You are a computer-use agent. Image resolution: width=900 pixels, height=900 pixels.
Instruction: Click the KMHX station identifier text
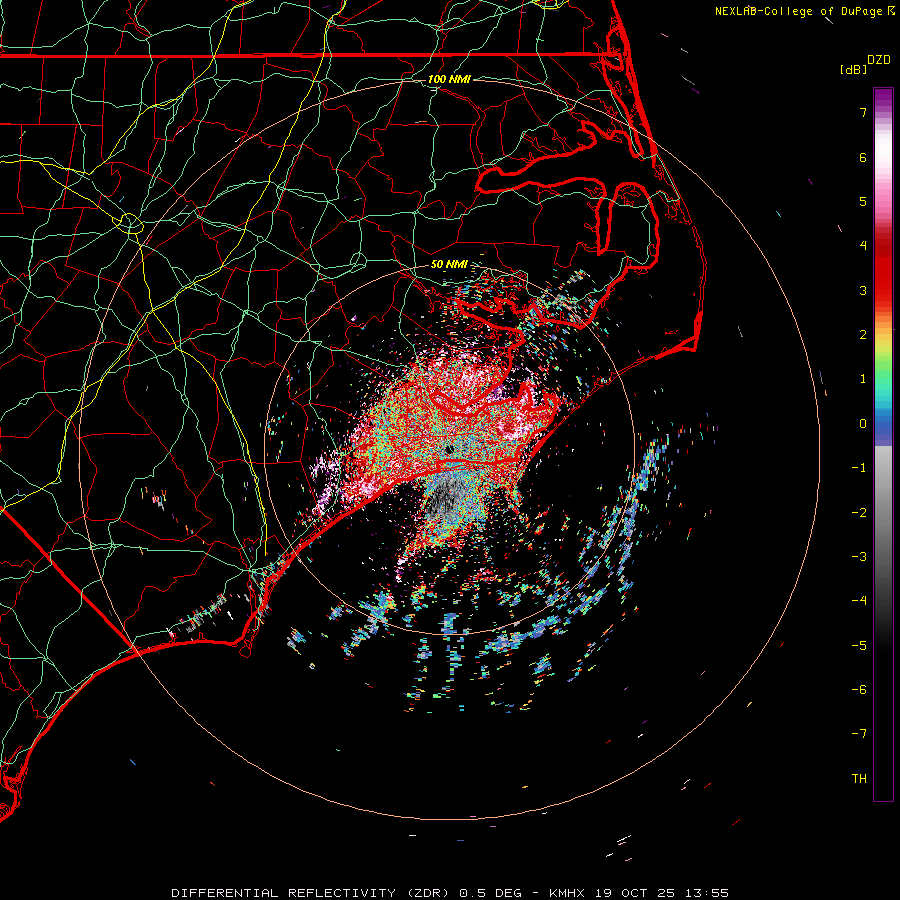(567, 893)
